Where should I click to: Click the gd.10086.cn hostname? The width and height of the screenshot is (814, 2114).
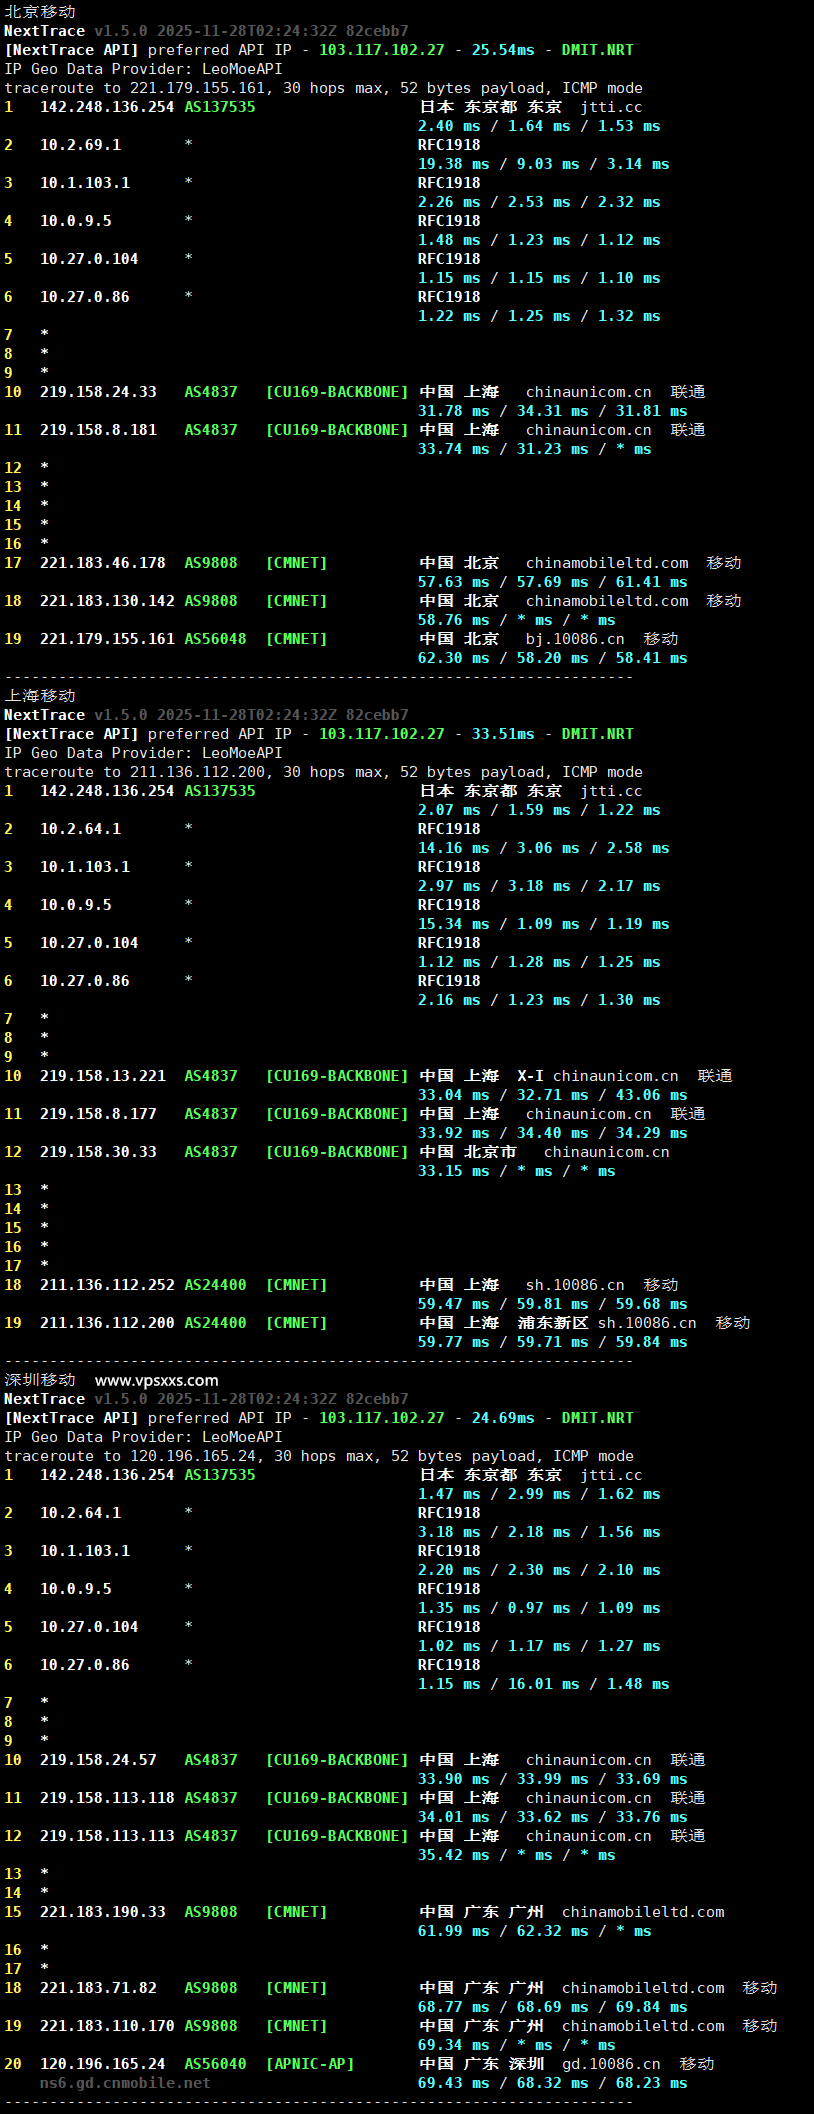(611, 2064)
